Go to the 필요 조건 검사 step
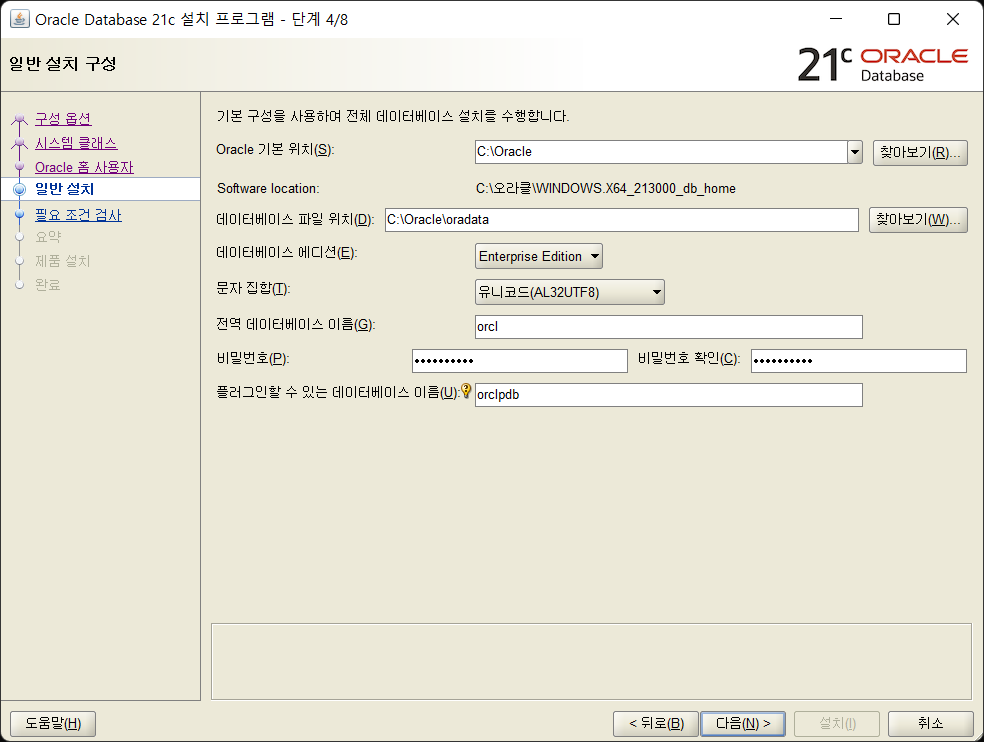 [x=78, y=215]
